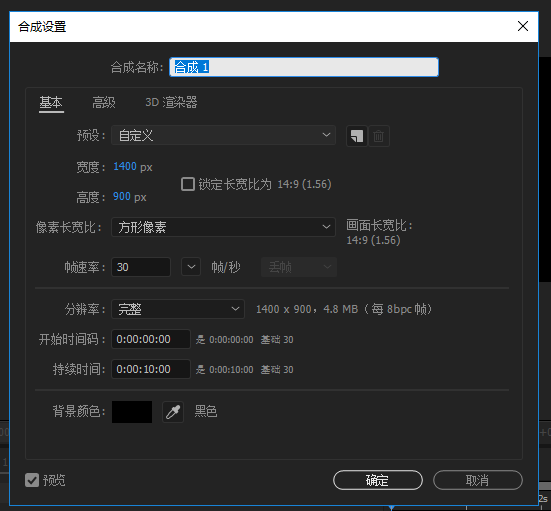Open the 预设 dropdown

click(223, 135)
